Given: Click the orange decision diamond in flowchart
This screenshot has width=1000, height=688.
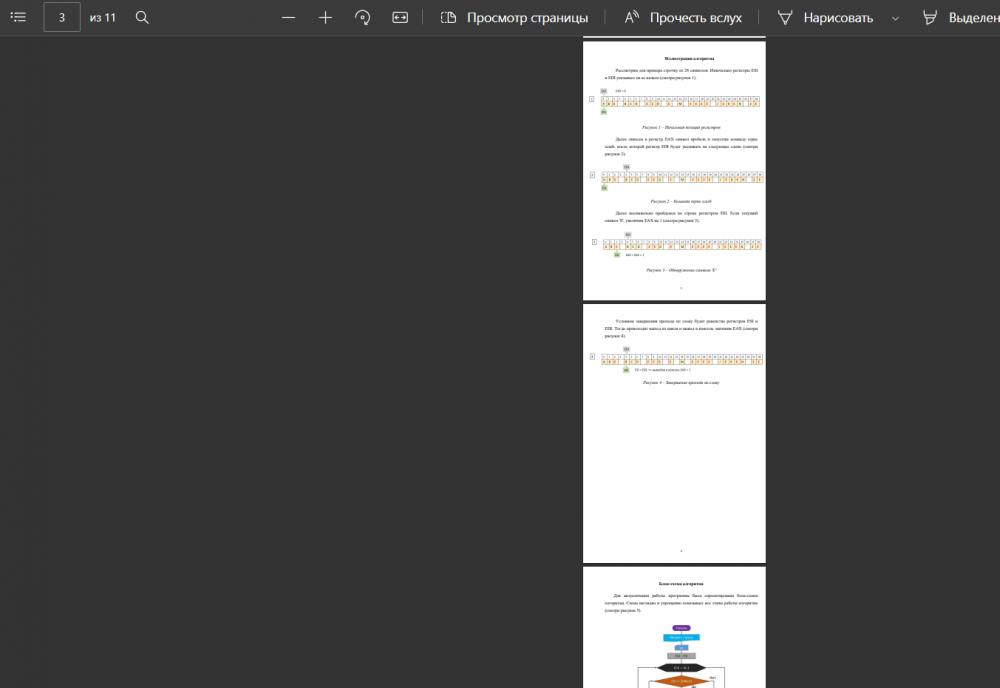Looking at the screenshot, I should point(680,681).
